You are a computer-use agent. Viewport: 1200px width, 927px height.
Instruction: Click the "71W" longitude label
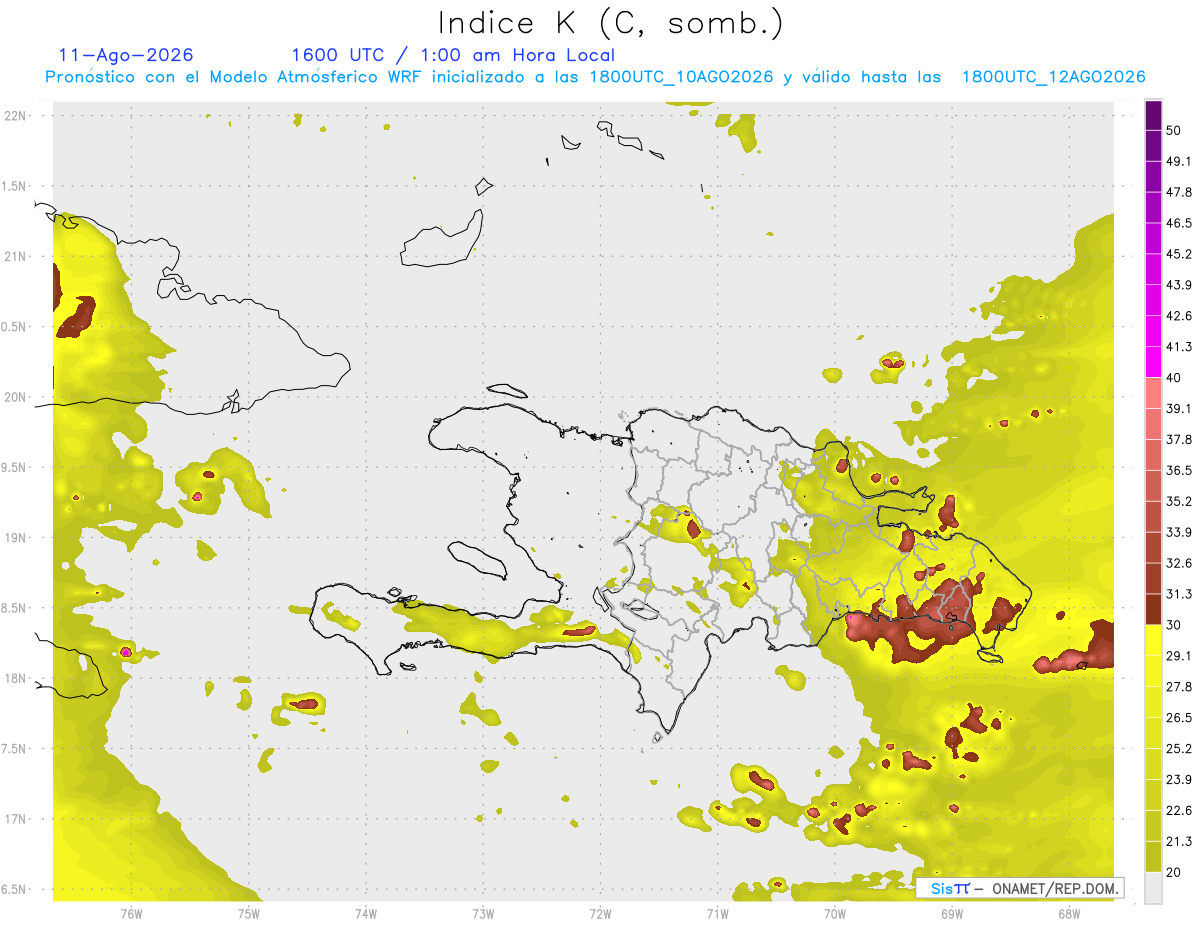(x=717, y=913)
